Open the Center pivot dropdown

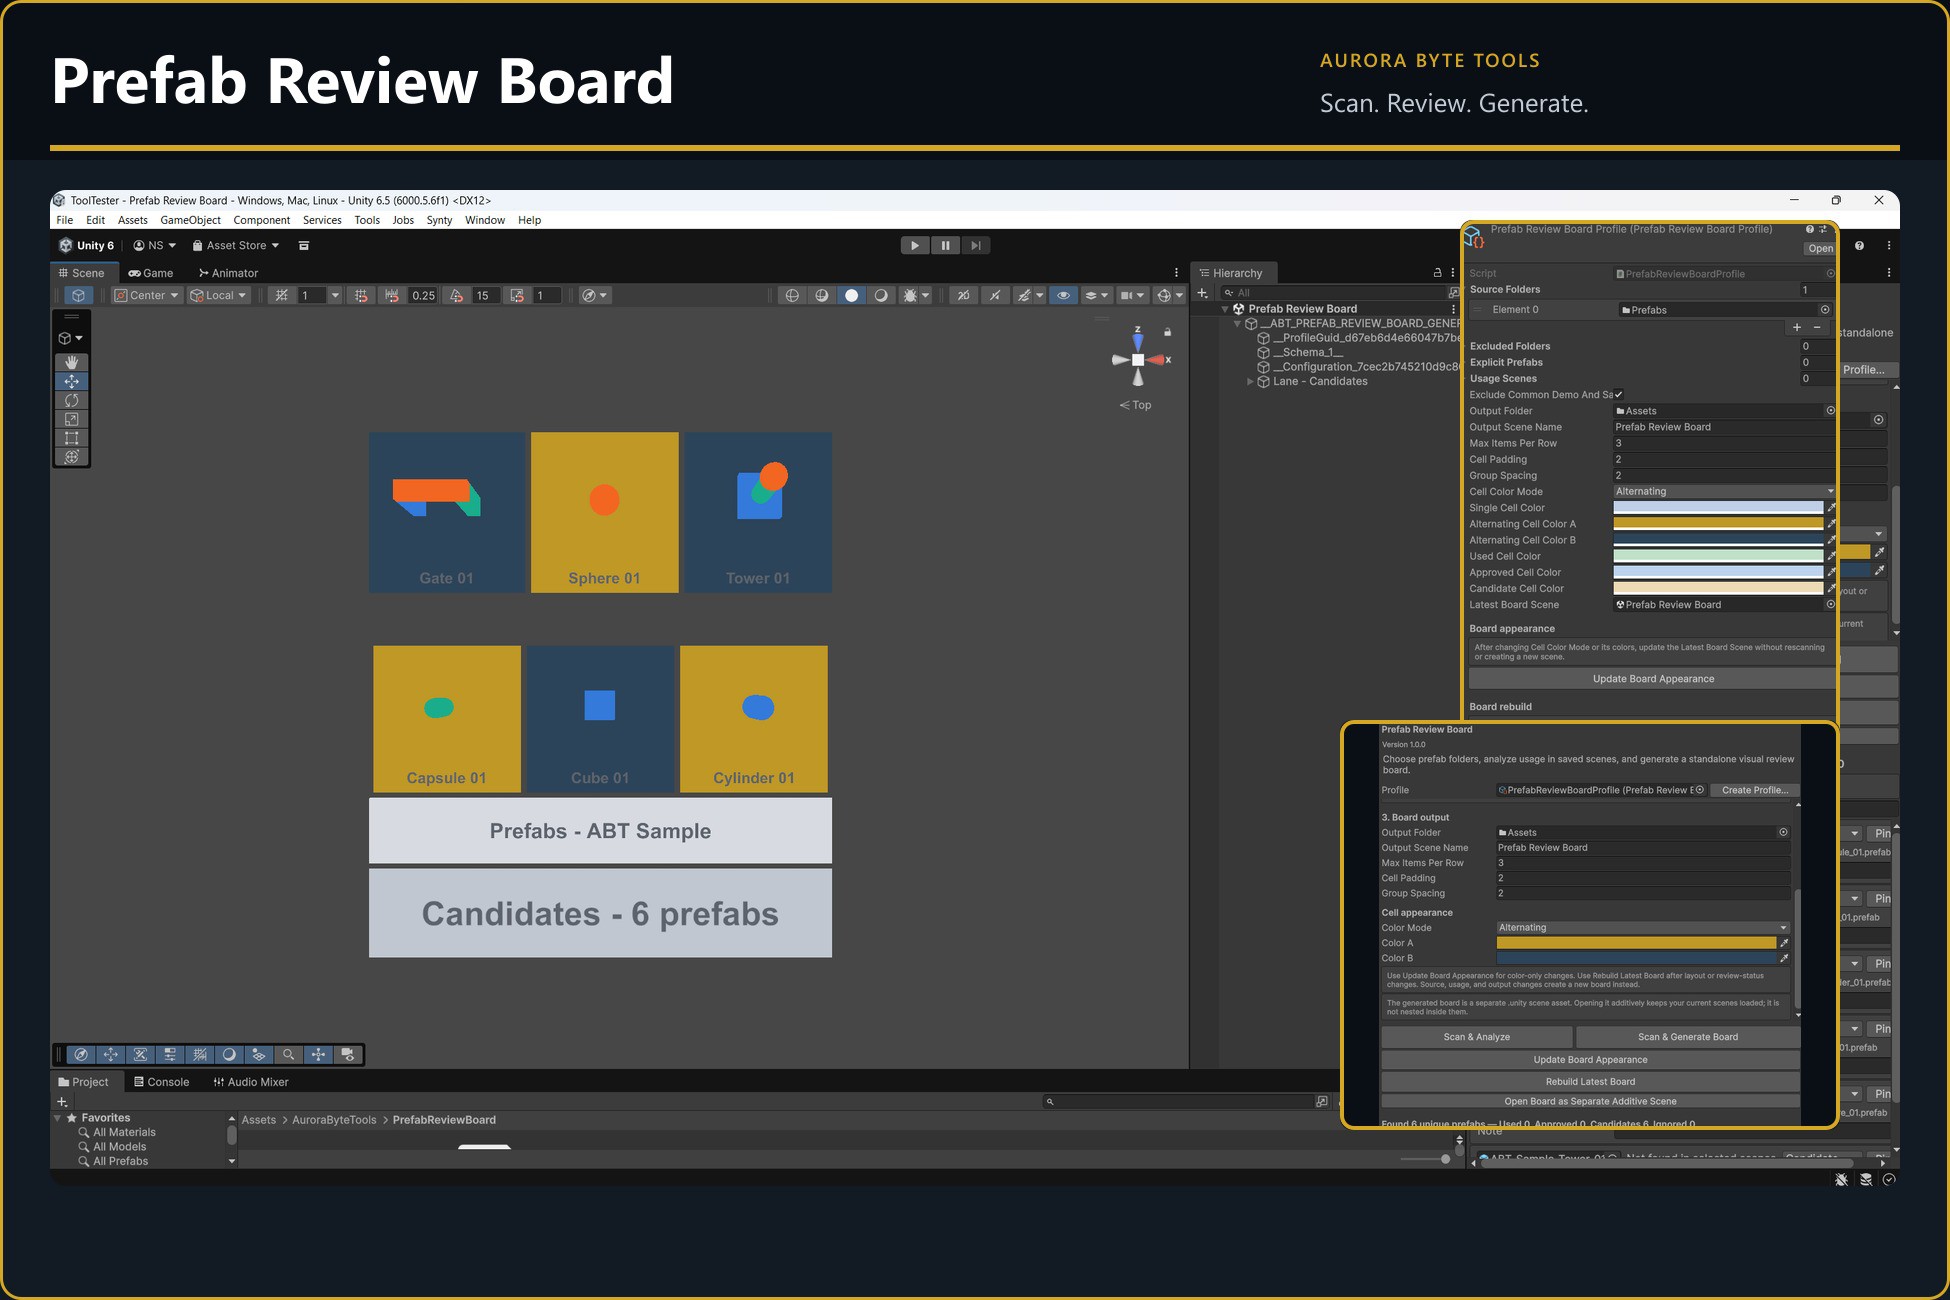pyautogui.click(x=146, y=295)
